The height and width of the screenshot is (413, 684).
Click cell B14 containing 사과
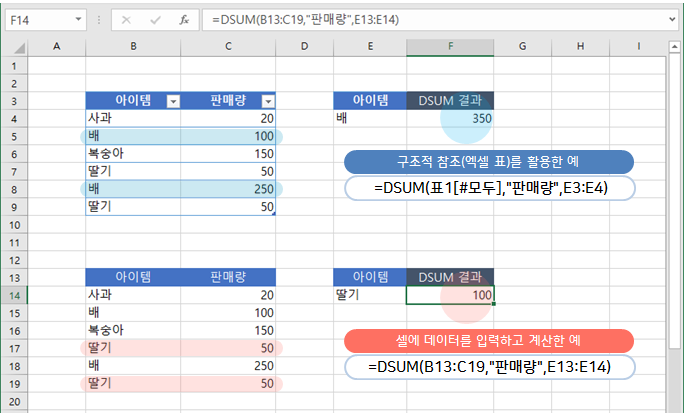pos(133,295)
